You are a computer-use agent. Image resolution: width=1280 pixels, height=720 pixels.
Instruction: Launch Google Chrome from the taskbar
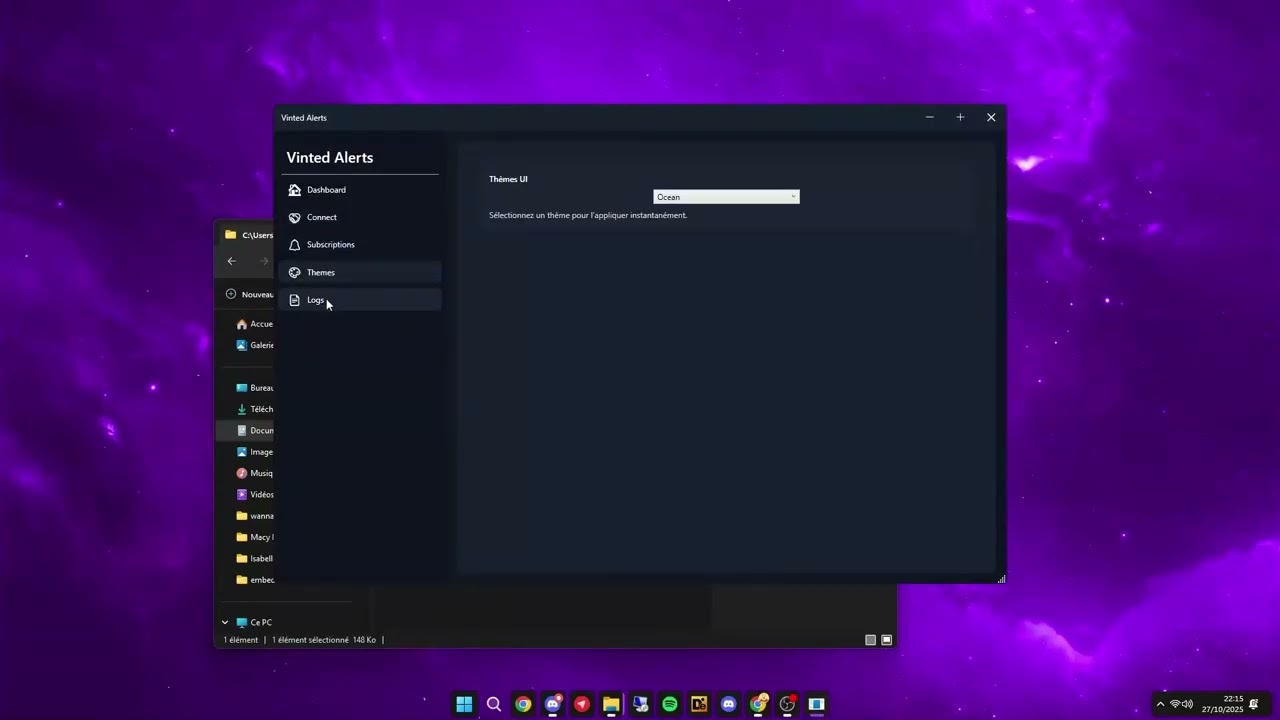tap(523, 704)
